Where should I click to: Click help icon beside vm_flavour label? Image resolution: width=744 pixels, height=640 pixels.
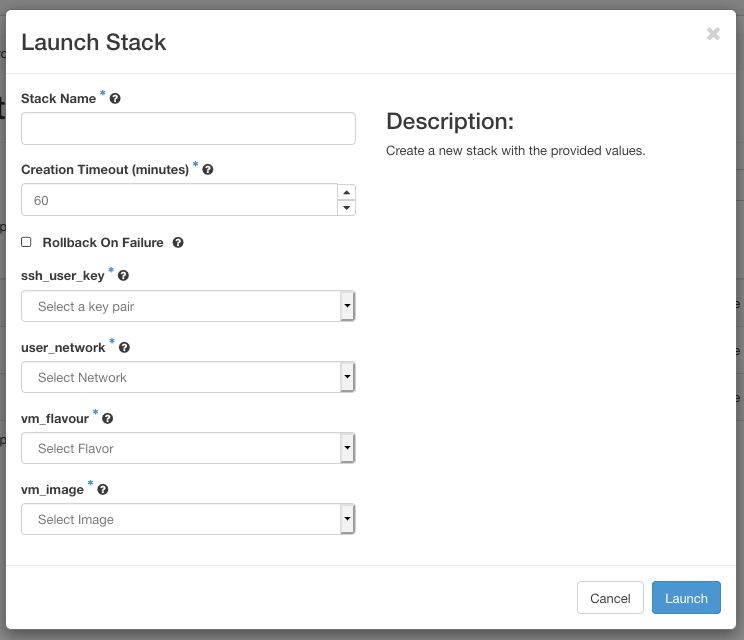[108, 419]
